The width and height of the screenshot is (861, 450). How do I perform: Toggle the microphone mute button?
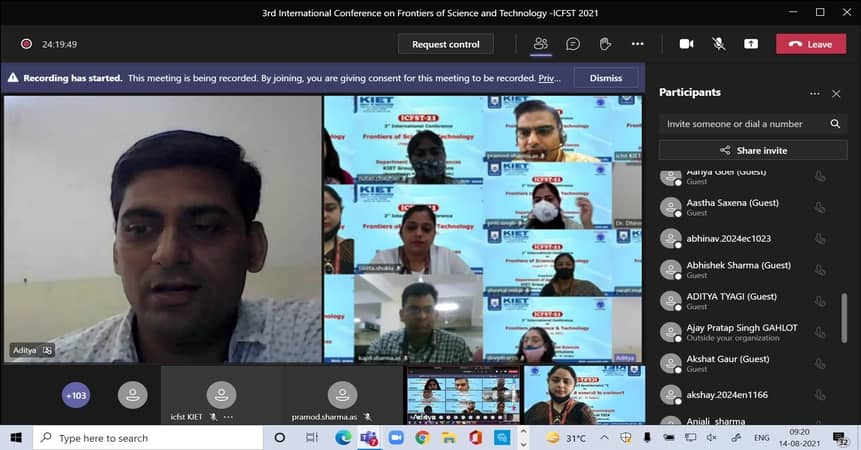[718, 44]
